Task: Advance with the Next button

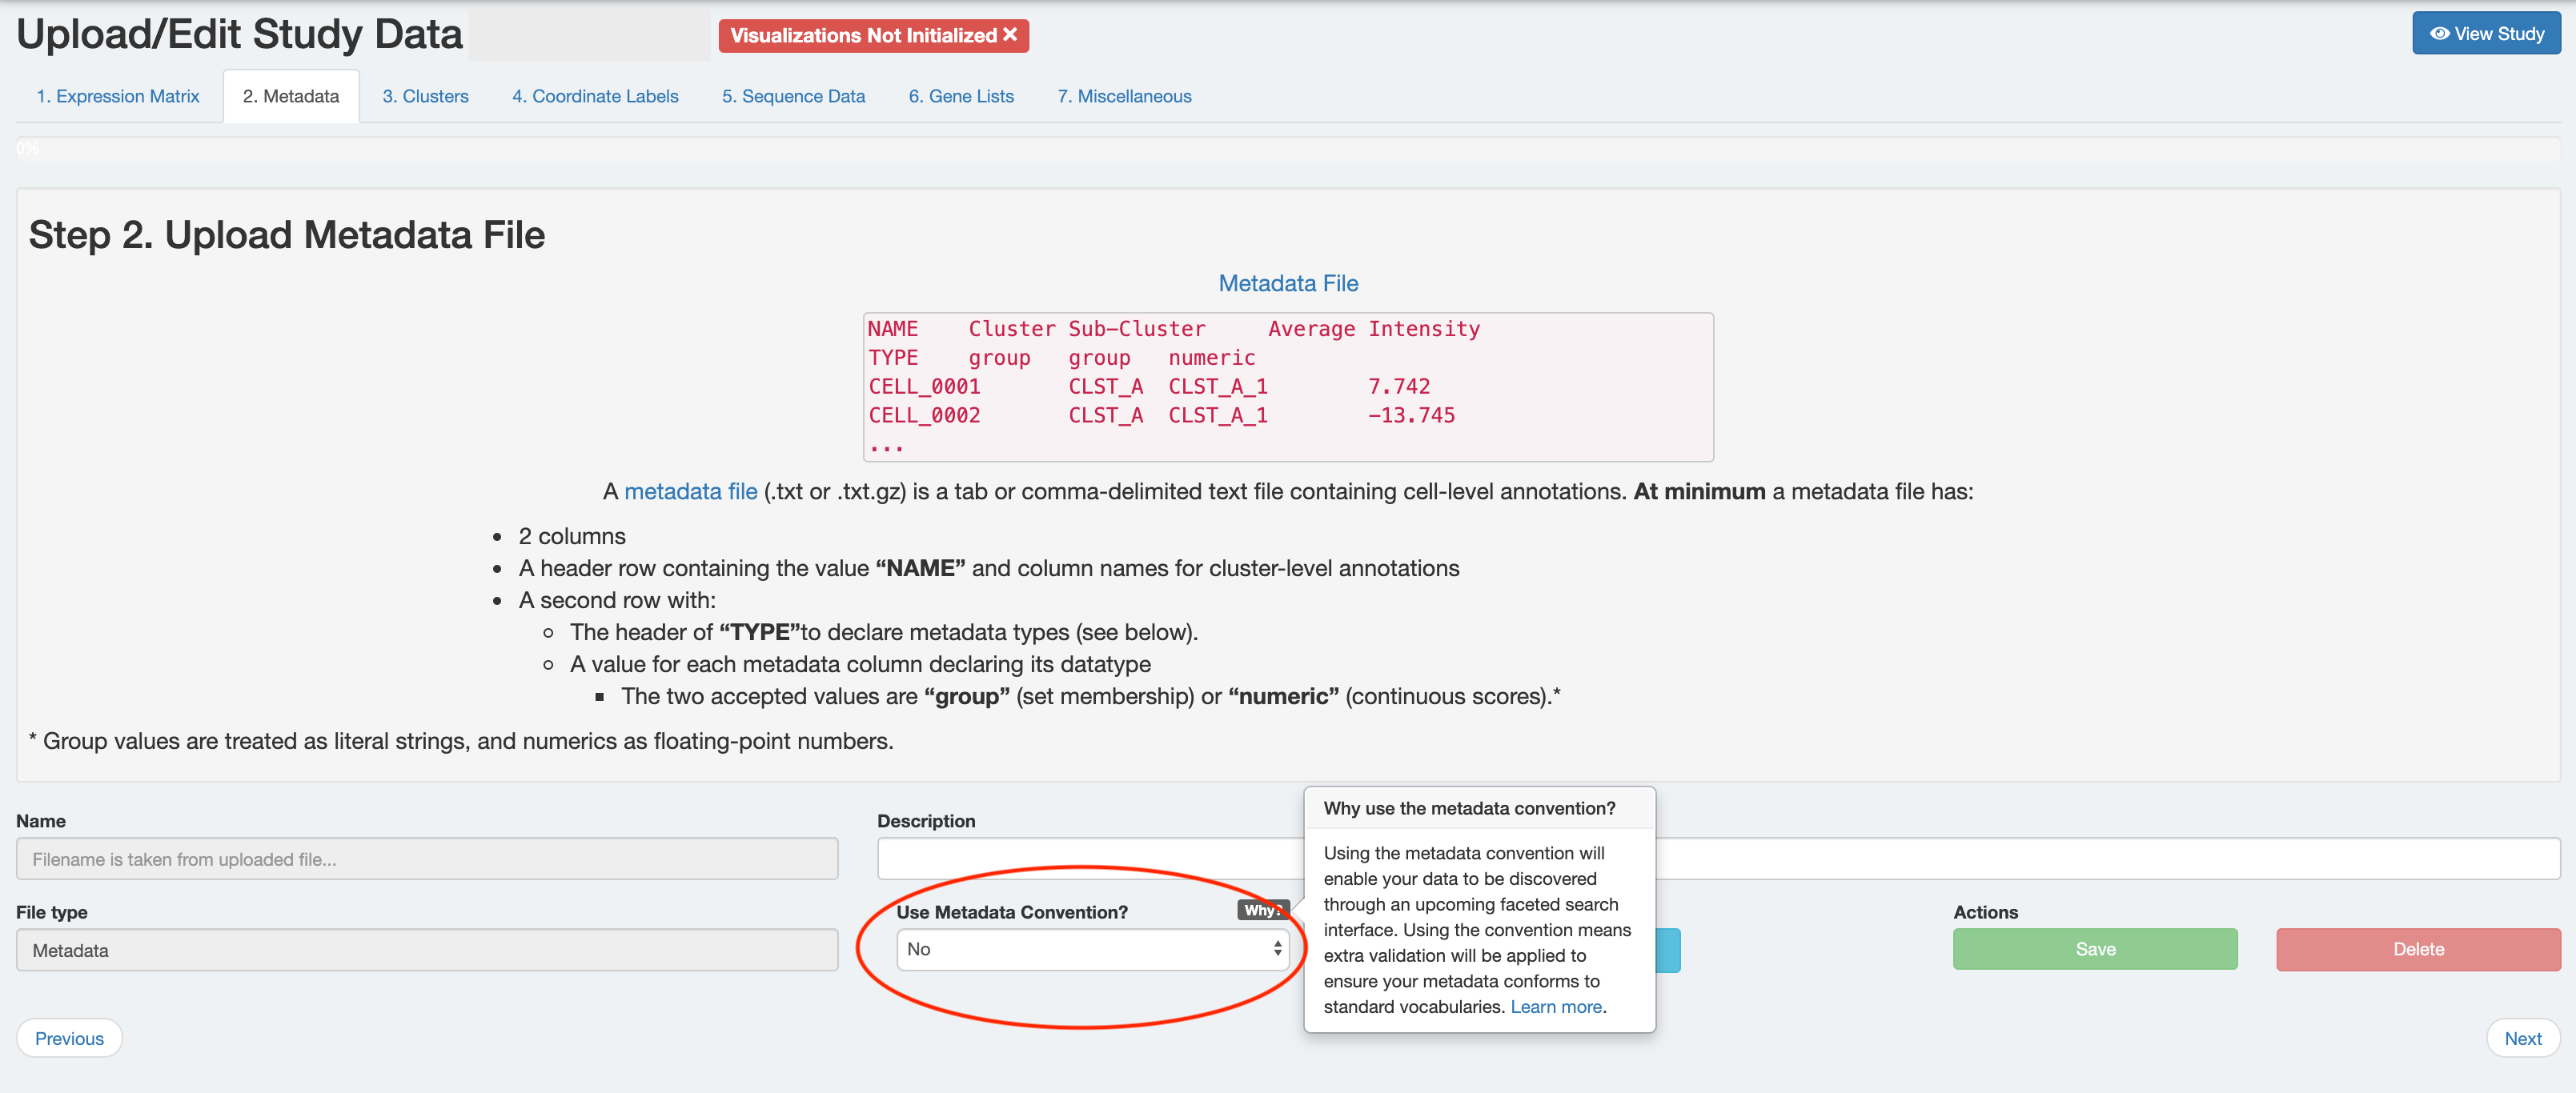Action: click(2523, 1038)
